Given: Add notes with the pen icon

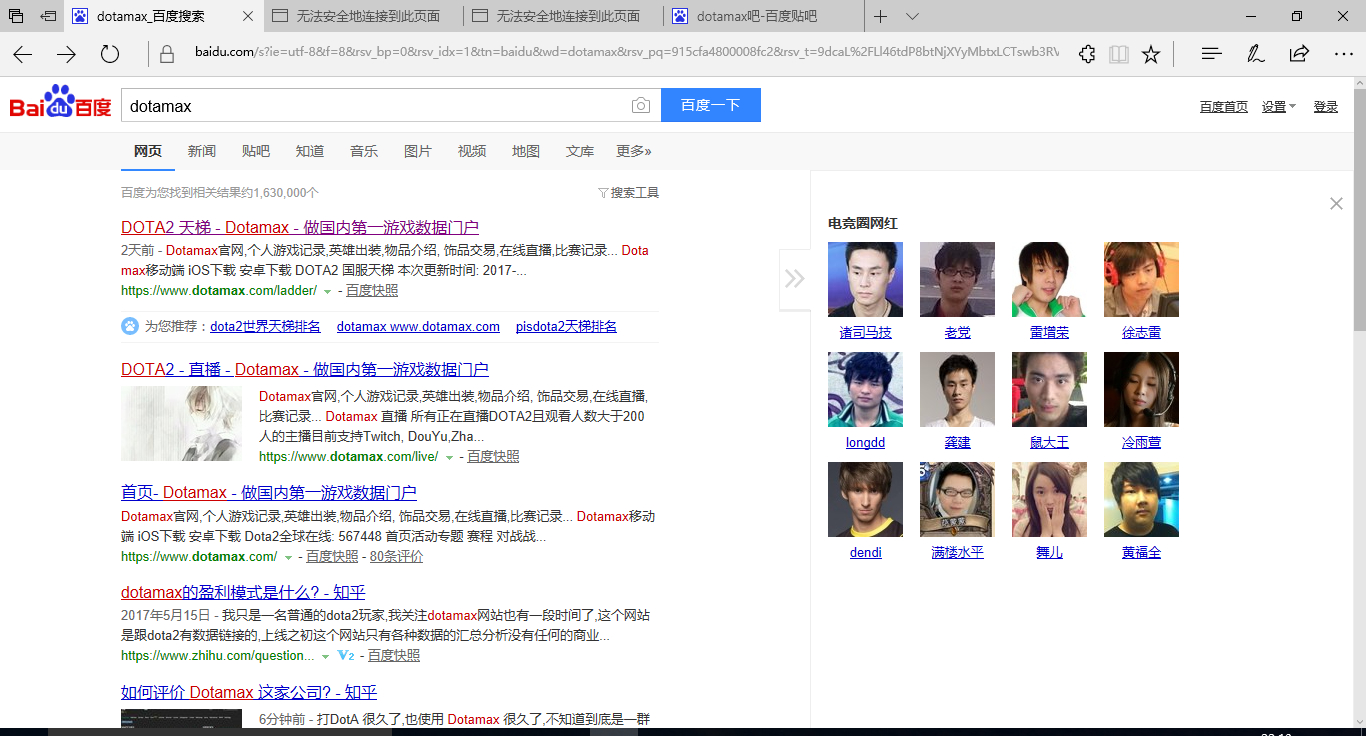Looking at the screenshot, I should tap(1255, 54).
